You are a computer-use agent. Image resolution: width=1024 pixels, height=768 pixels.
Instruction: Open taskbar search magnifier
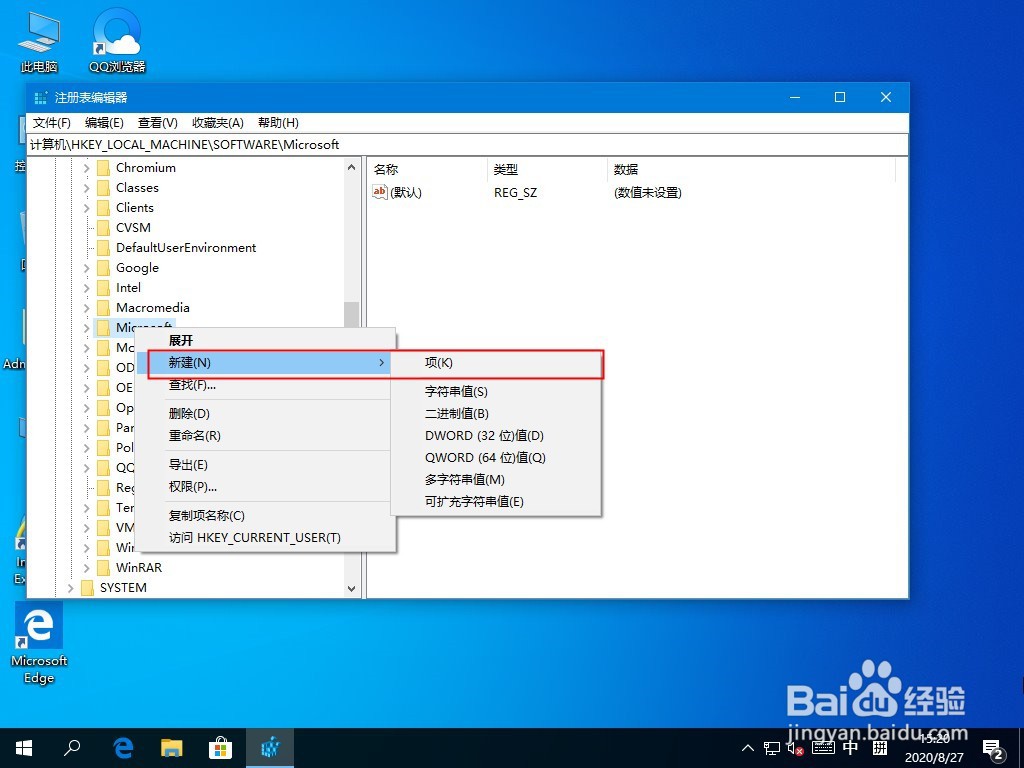72,748
